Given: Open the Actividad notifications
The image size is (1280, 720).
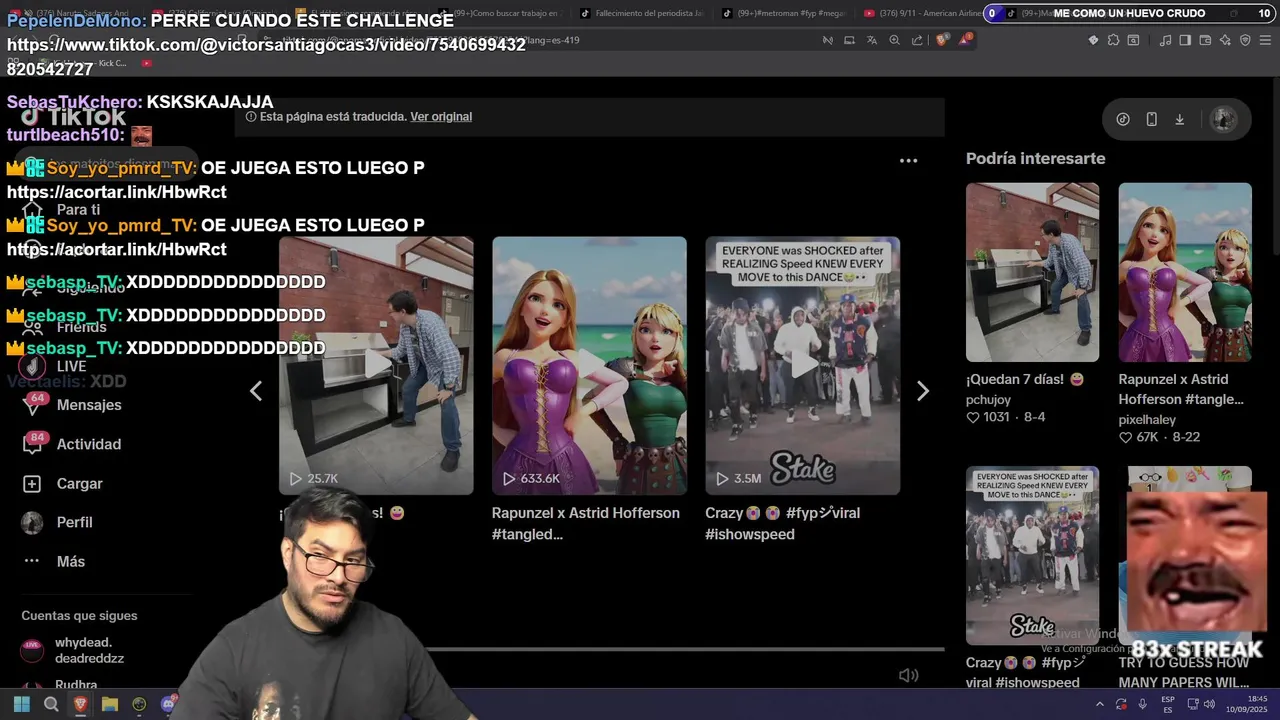Looking at the screenshot, I should [x=72, y=444].
